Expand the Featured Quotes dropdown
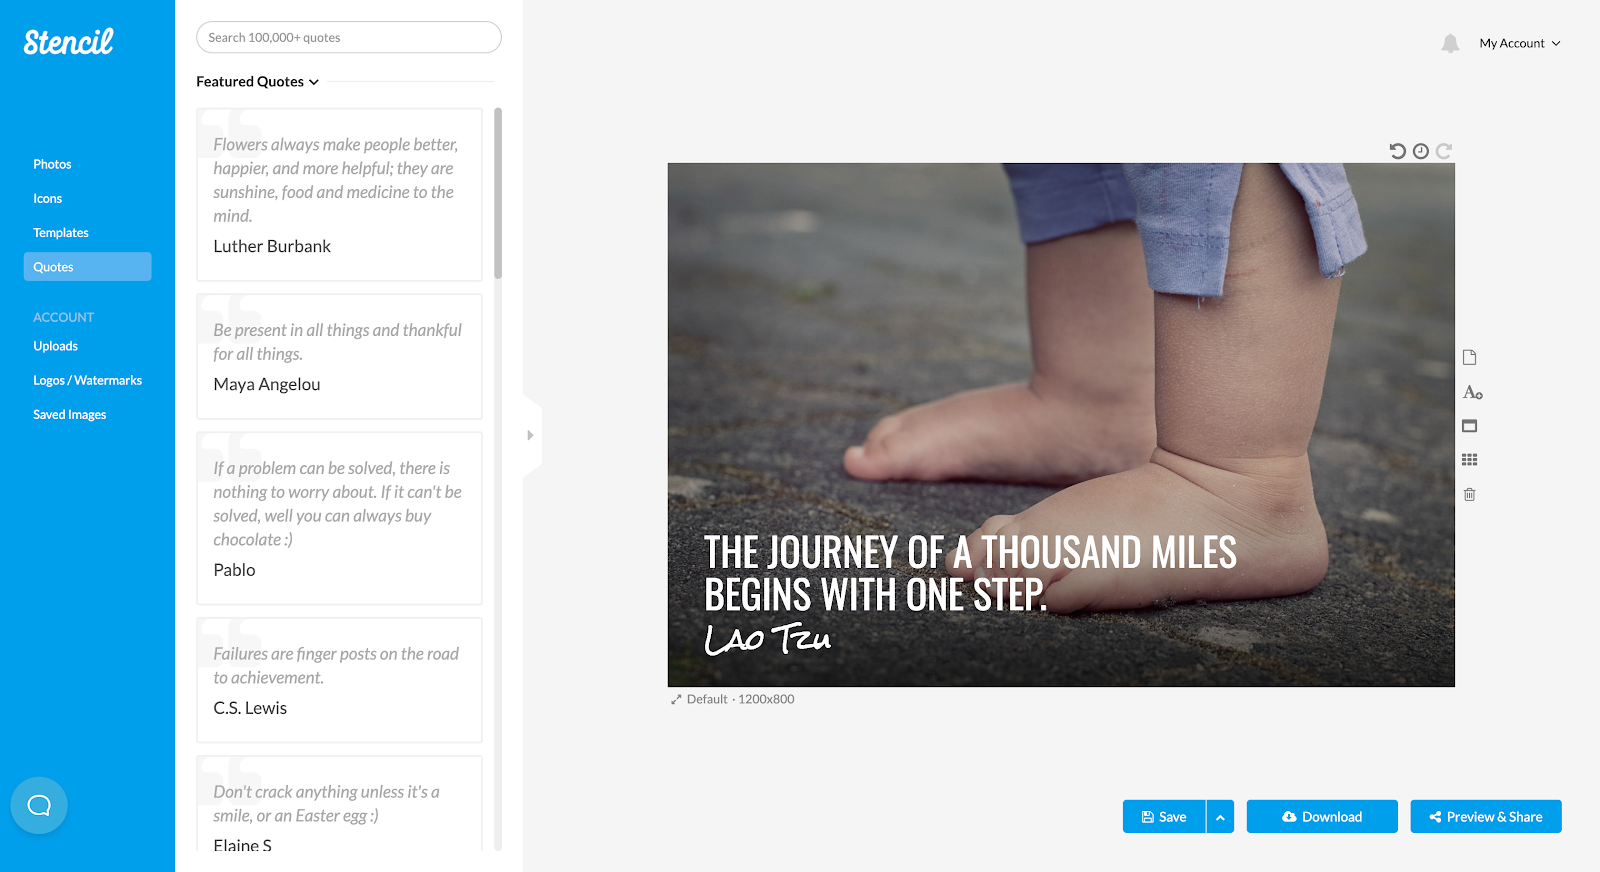This screenshot has height=872, width=1600. click(x=257, y=82)
